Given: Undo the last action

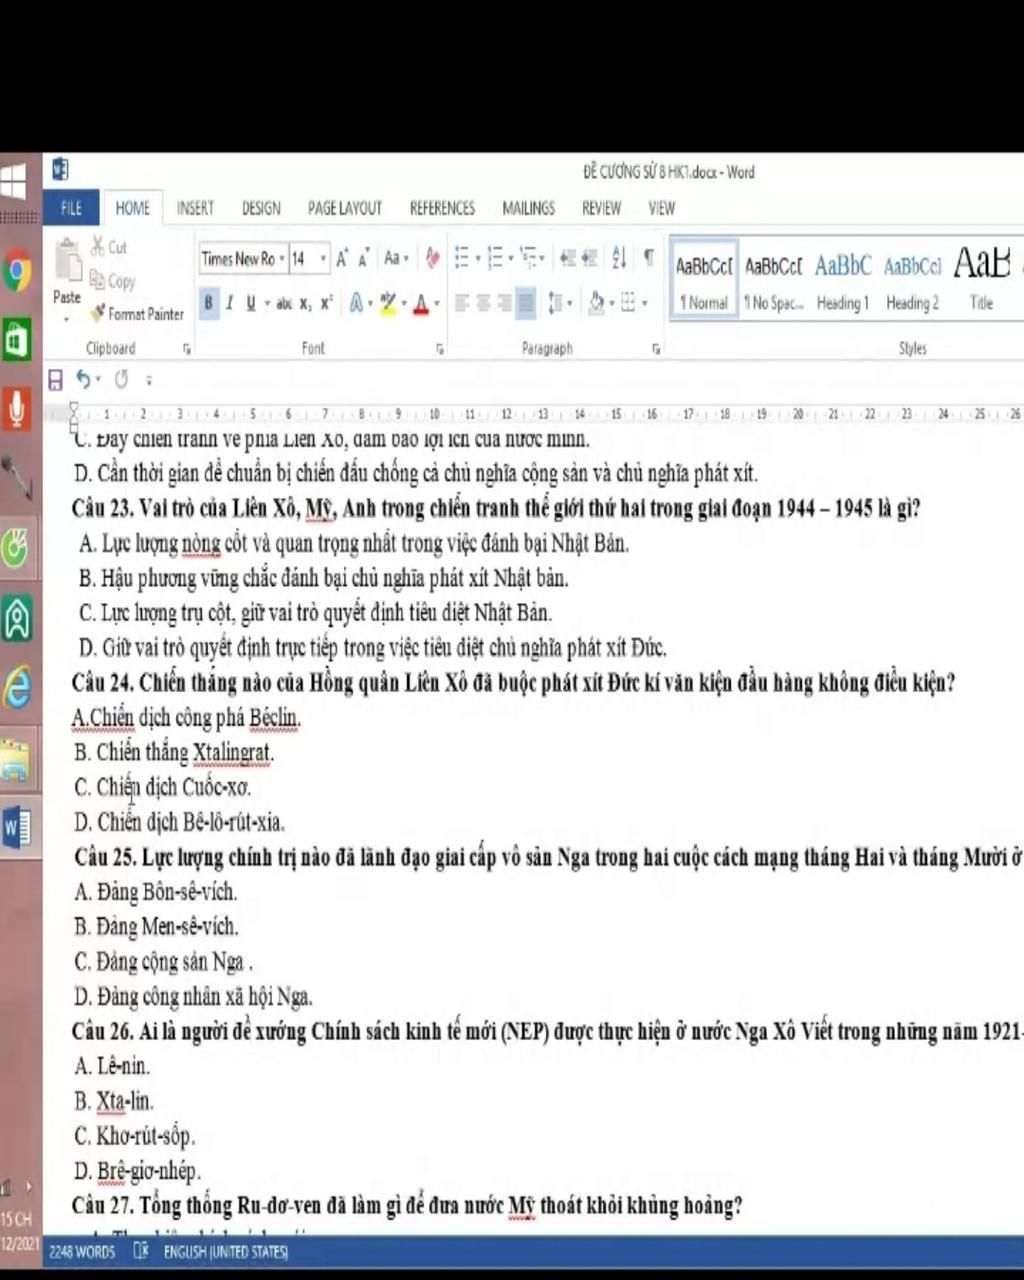Looking at the screenshot, I should pyautogui.click(x=83, y=379).
